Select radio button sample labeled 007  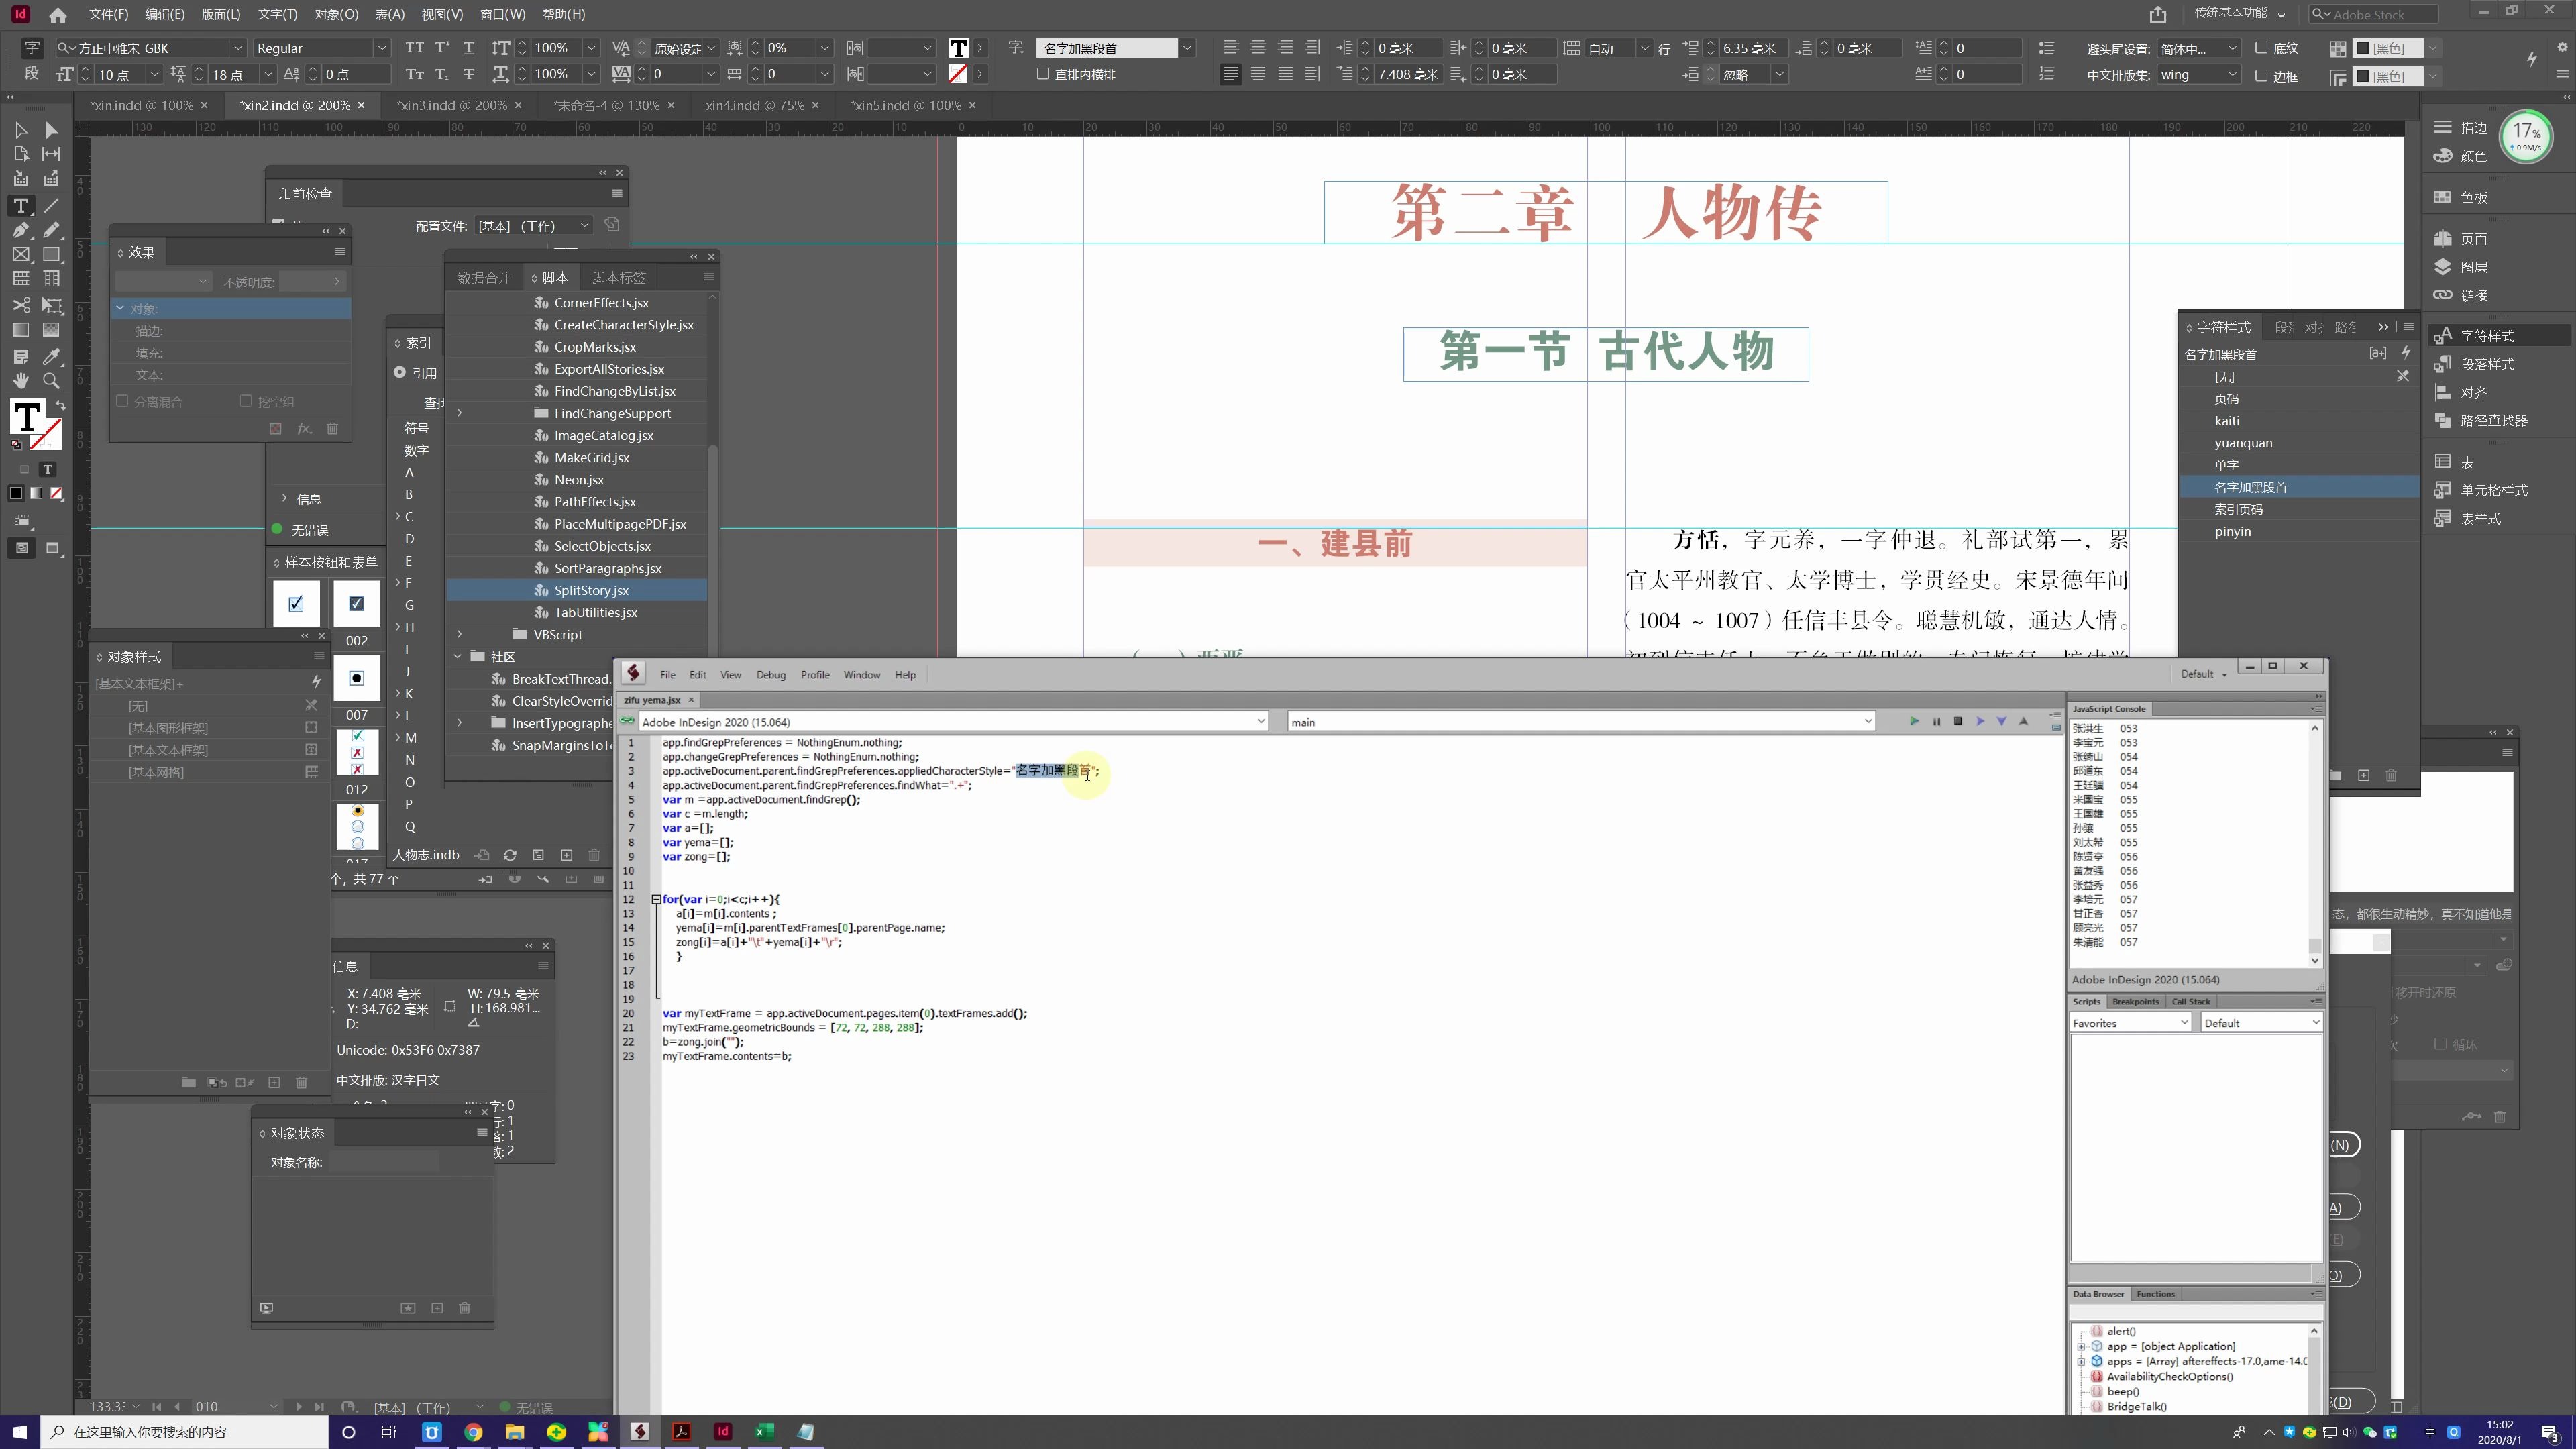pyautogui.click(x=357, y=678)
